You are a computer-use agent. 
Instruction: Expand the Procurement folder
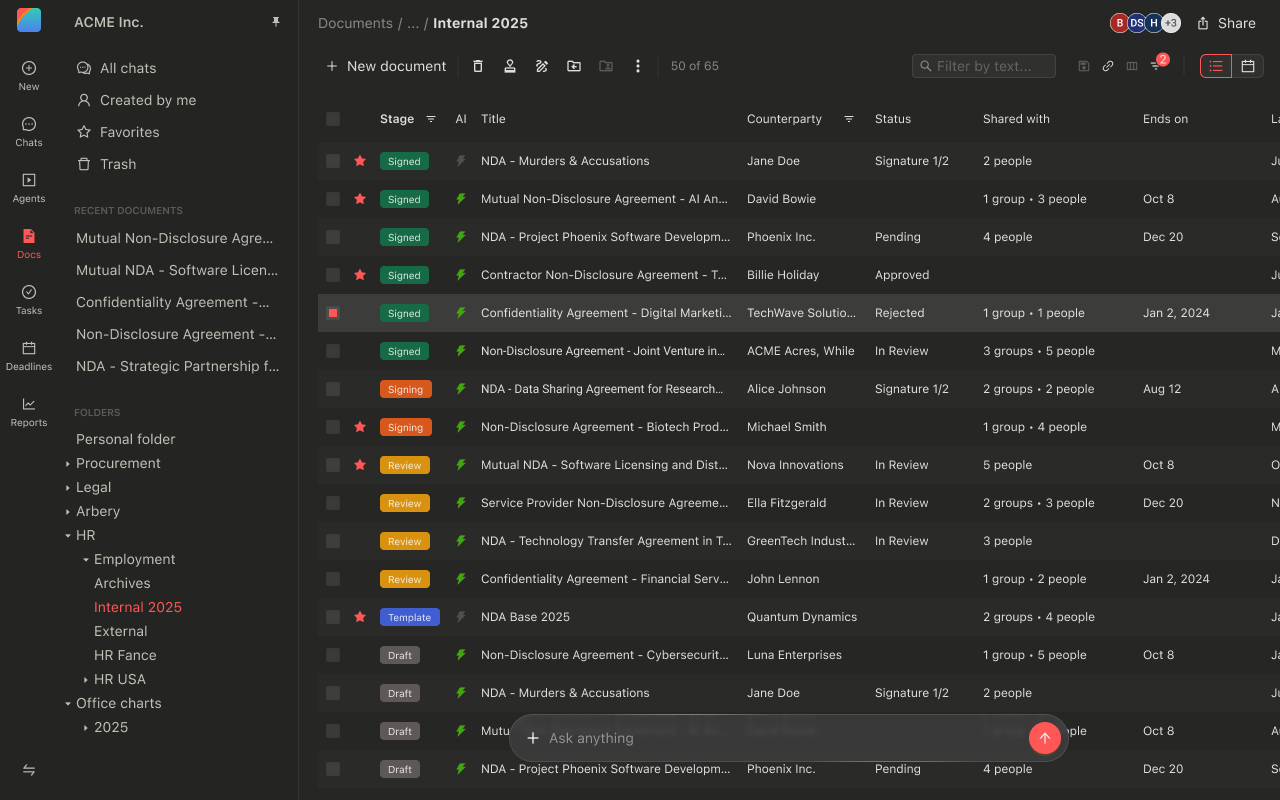(68, 463)
